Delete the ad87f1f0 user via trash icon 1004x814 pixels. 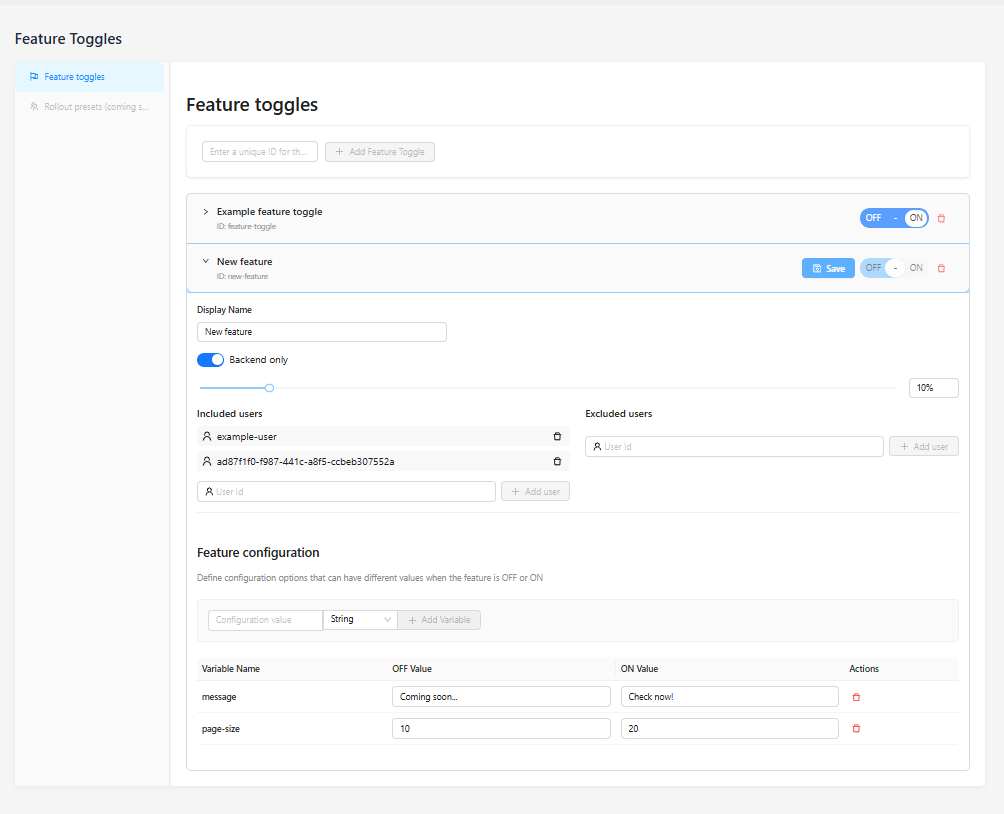pos(557,461)
